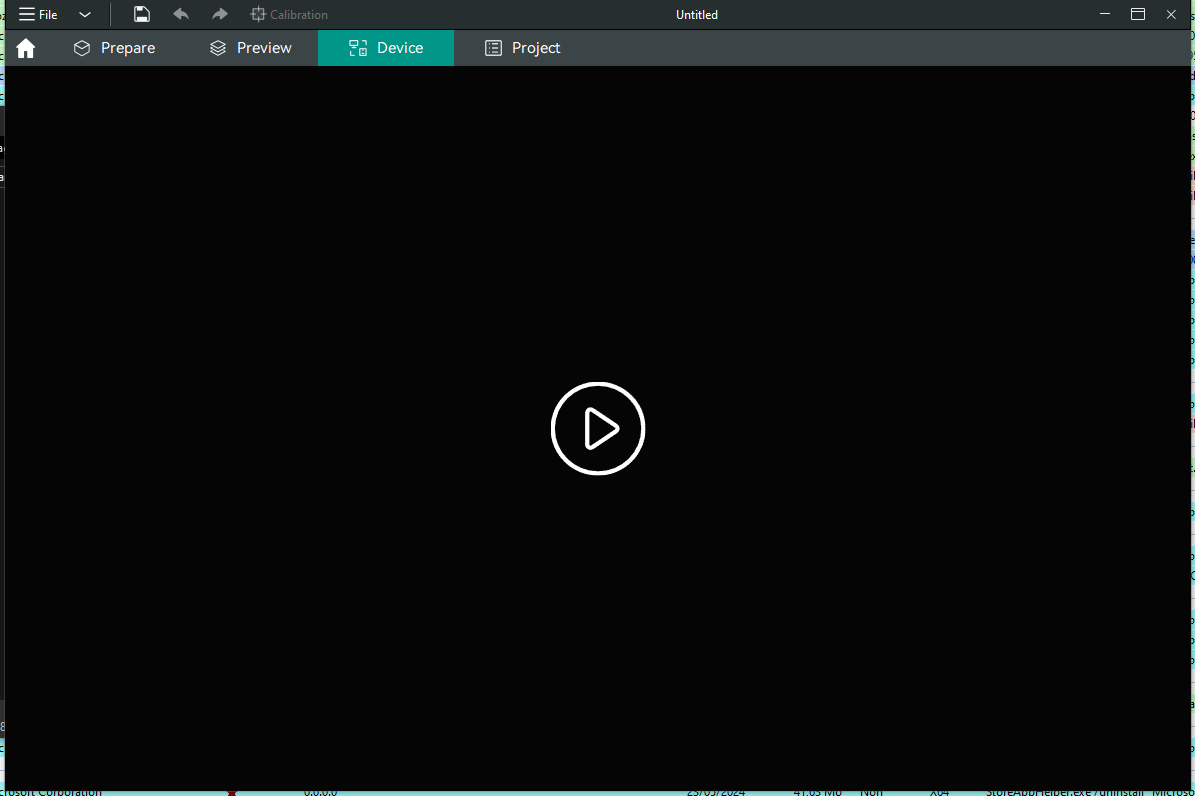Open the hamburger File menu
This screenshot has height=796, width=1195.
coord(38,14)
